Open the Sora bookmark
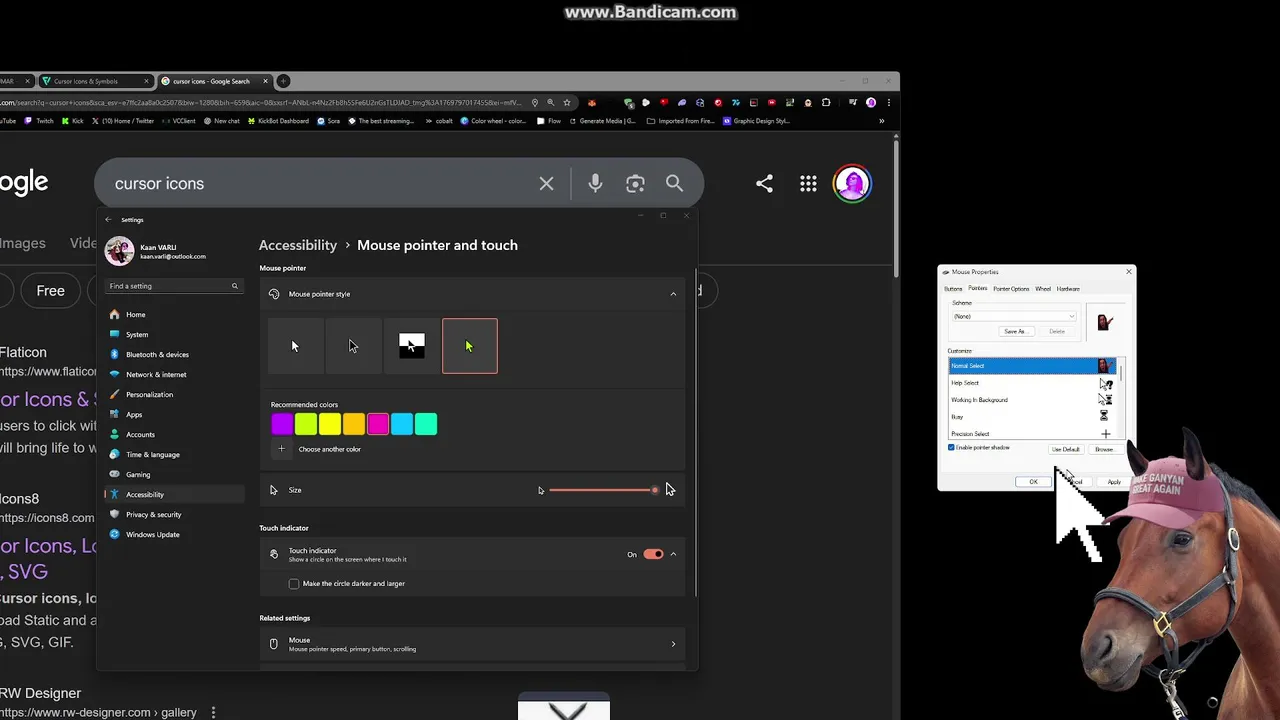 329,121
